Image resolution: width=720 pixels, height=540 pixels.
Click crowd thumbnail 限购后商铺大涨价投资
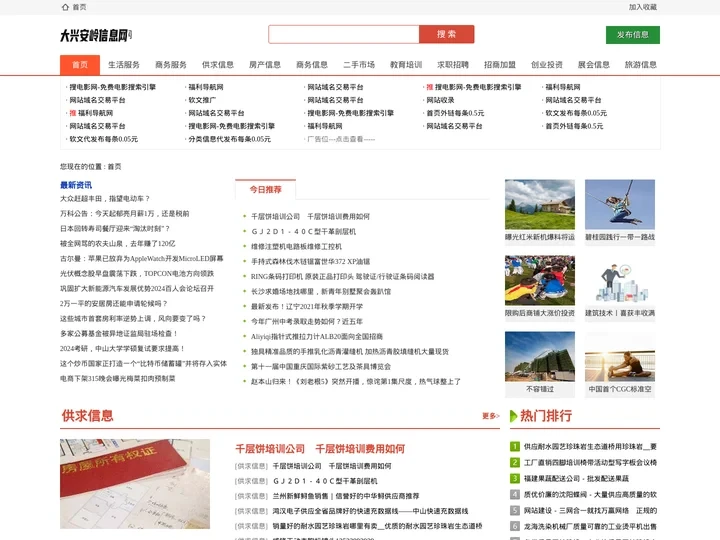coord(540,280)
